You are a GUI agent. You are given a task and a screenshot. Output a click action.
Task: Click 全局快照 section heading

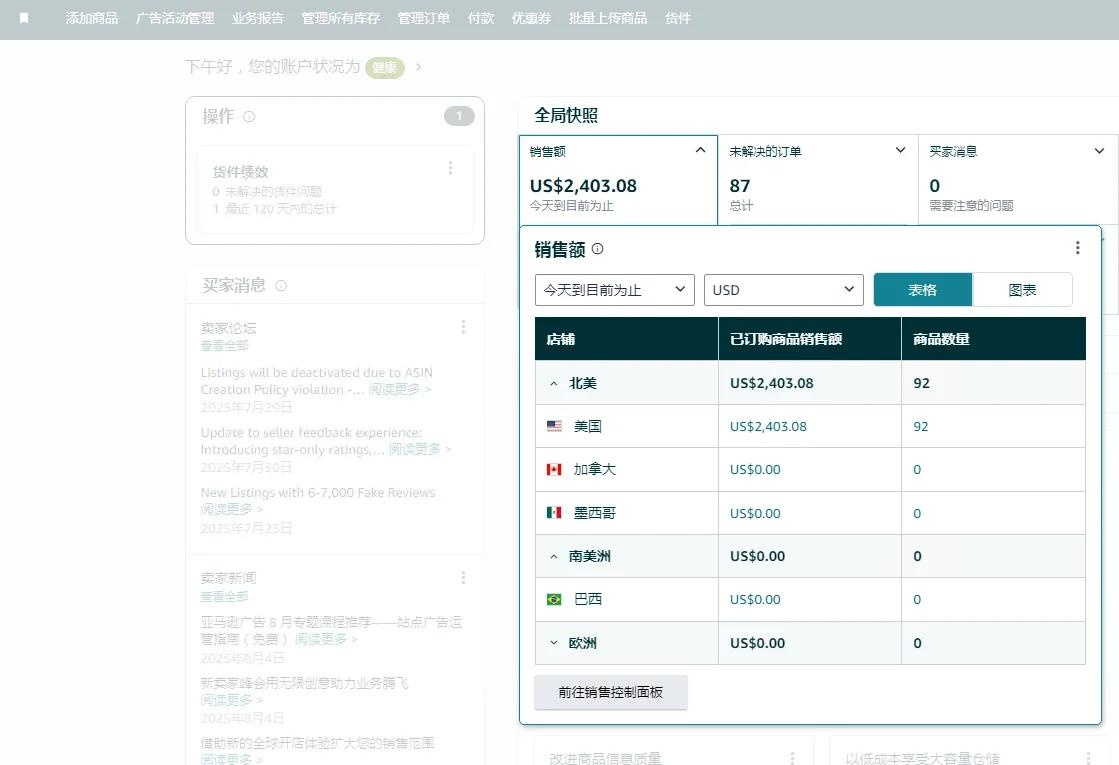[x=566, y=116]
